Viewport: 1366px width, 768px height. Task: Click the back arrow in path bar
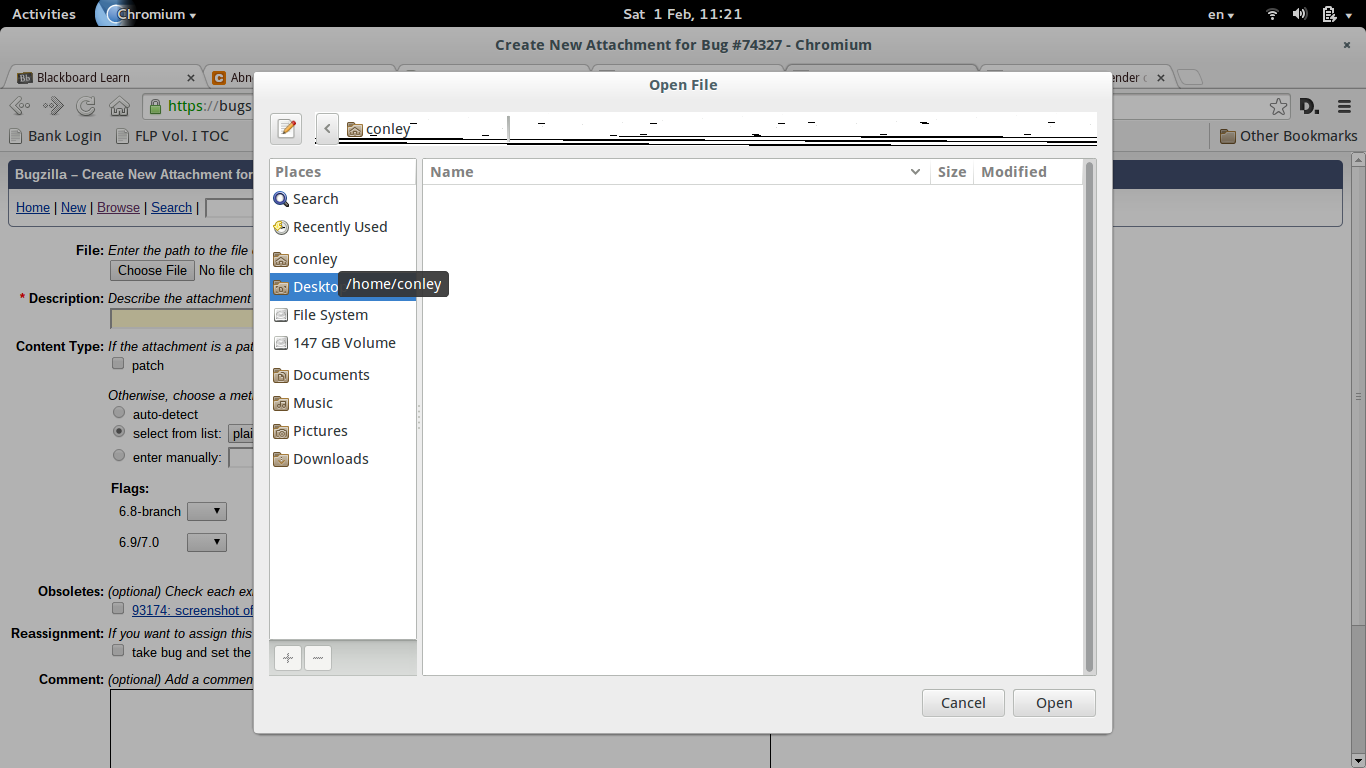pos(327,128)
